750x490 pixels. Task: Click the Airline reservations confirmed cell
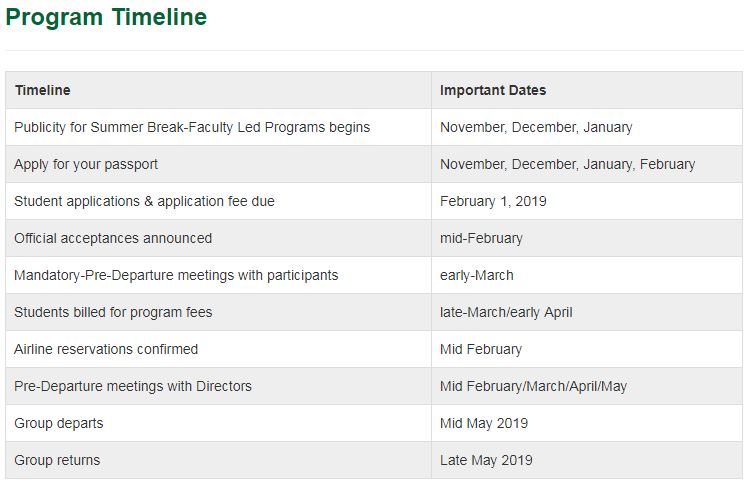coord(106,349)
